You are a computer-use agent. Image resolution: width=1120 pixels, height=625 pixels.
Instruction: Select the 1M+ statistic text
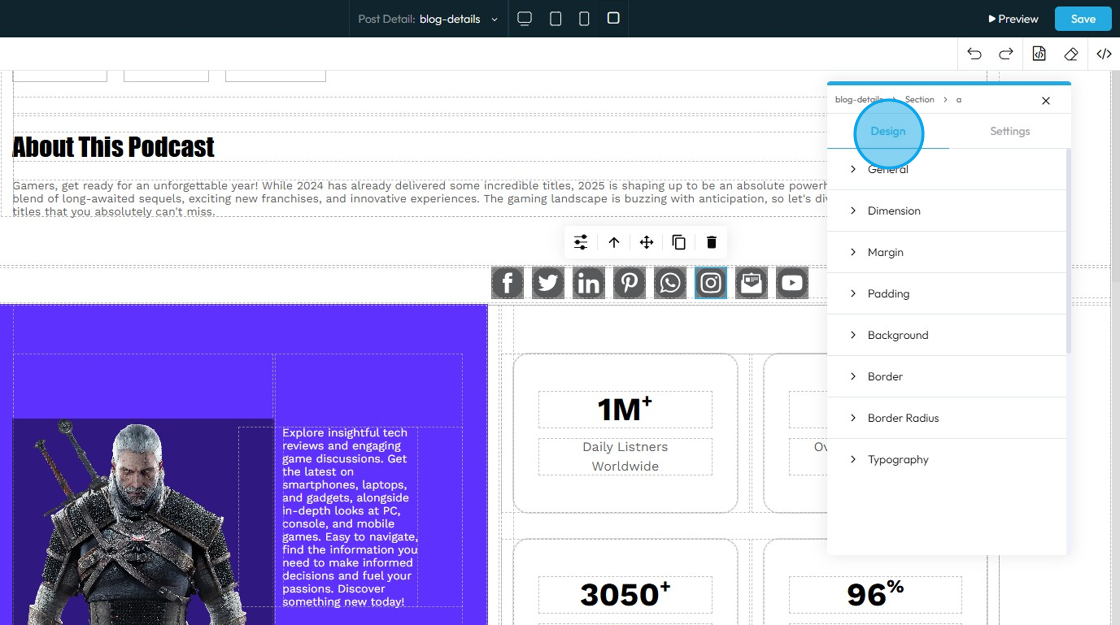click(x=625, y=409)
